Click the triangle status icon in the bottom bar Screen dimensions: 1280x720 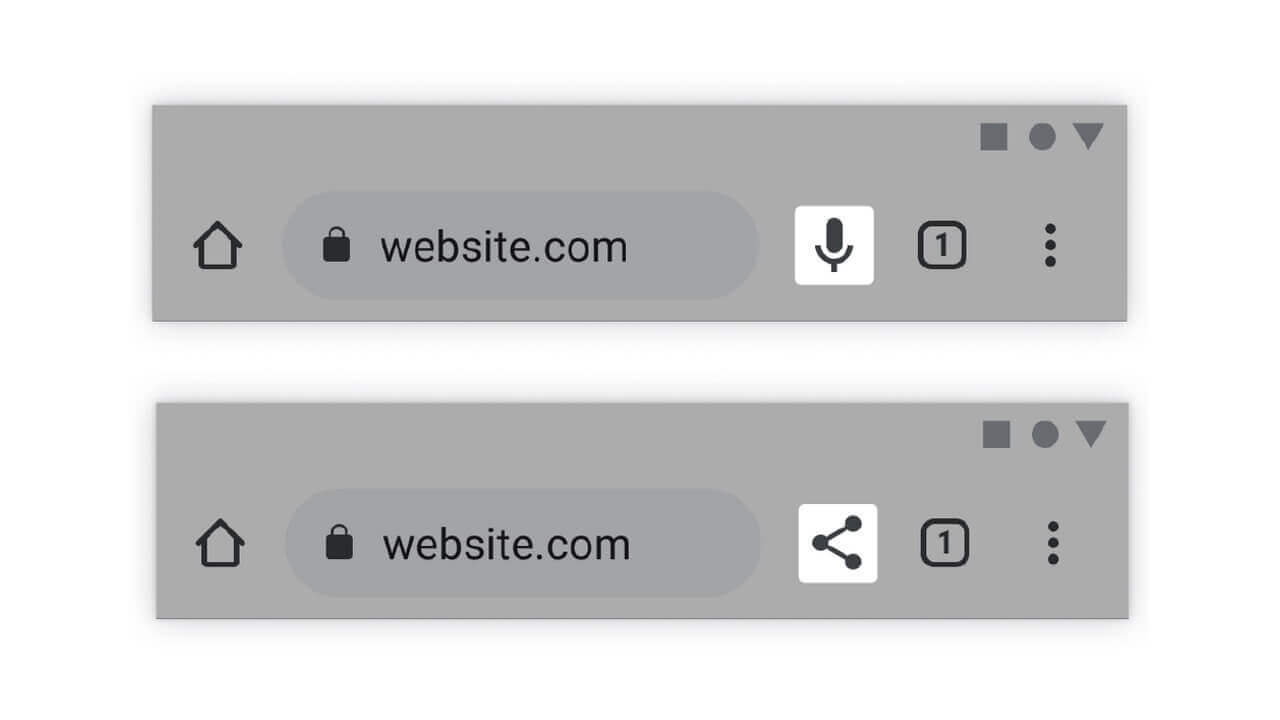1091,434
